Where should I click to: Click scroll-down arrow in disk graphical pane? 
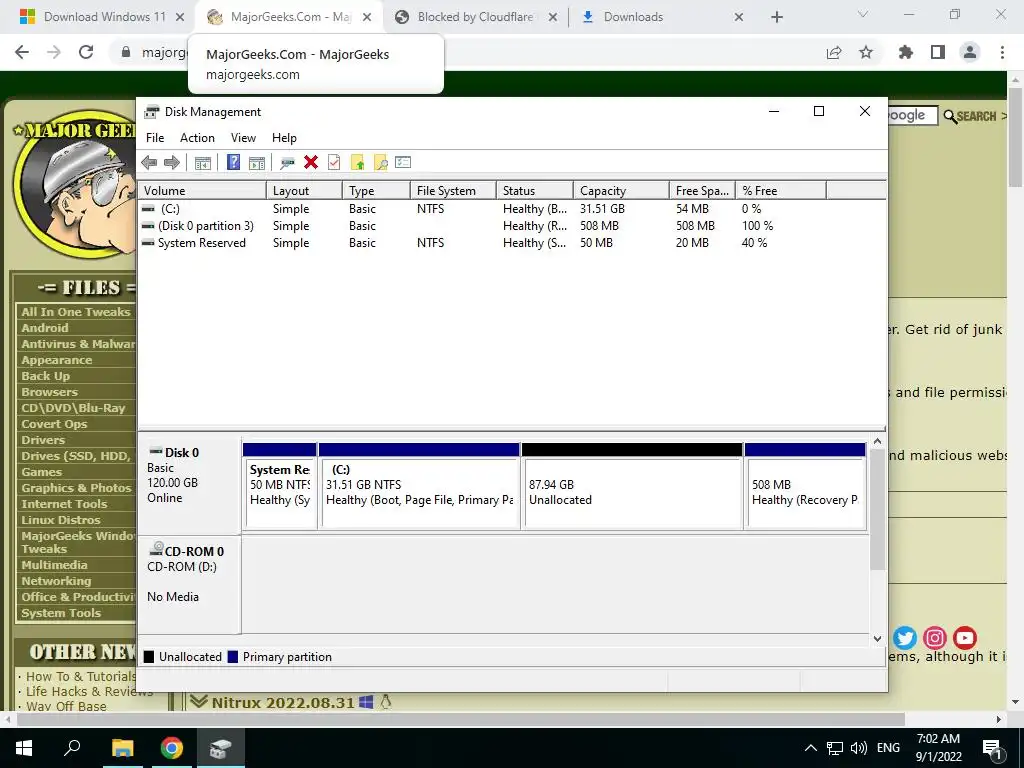877,639
